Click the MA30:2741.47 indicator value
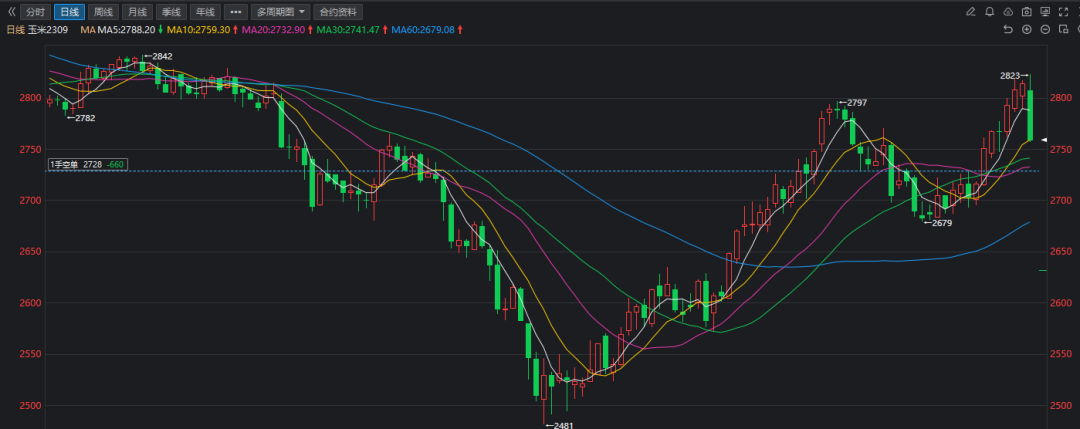 (x=348, y=30)
